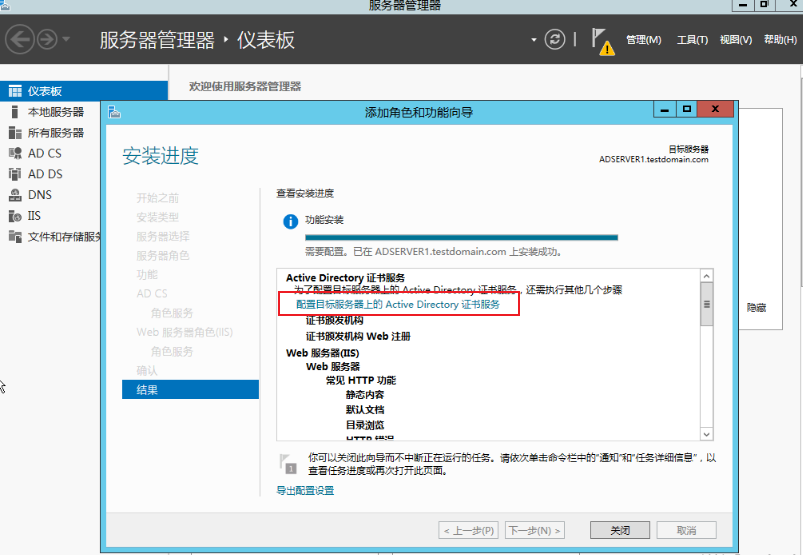The image size is (803, 555).
Task: Click the 取消 button
Action: pyautogui.click(x=686, y=530)
